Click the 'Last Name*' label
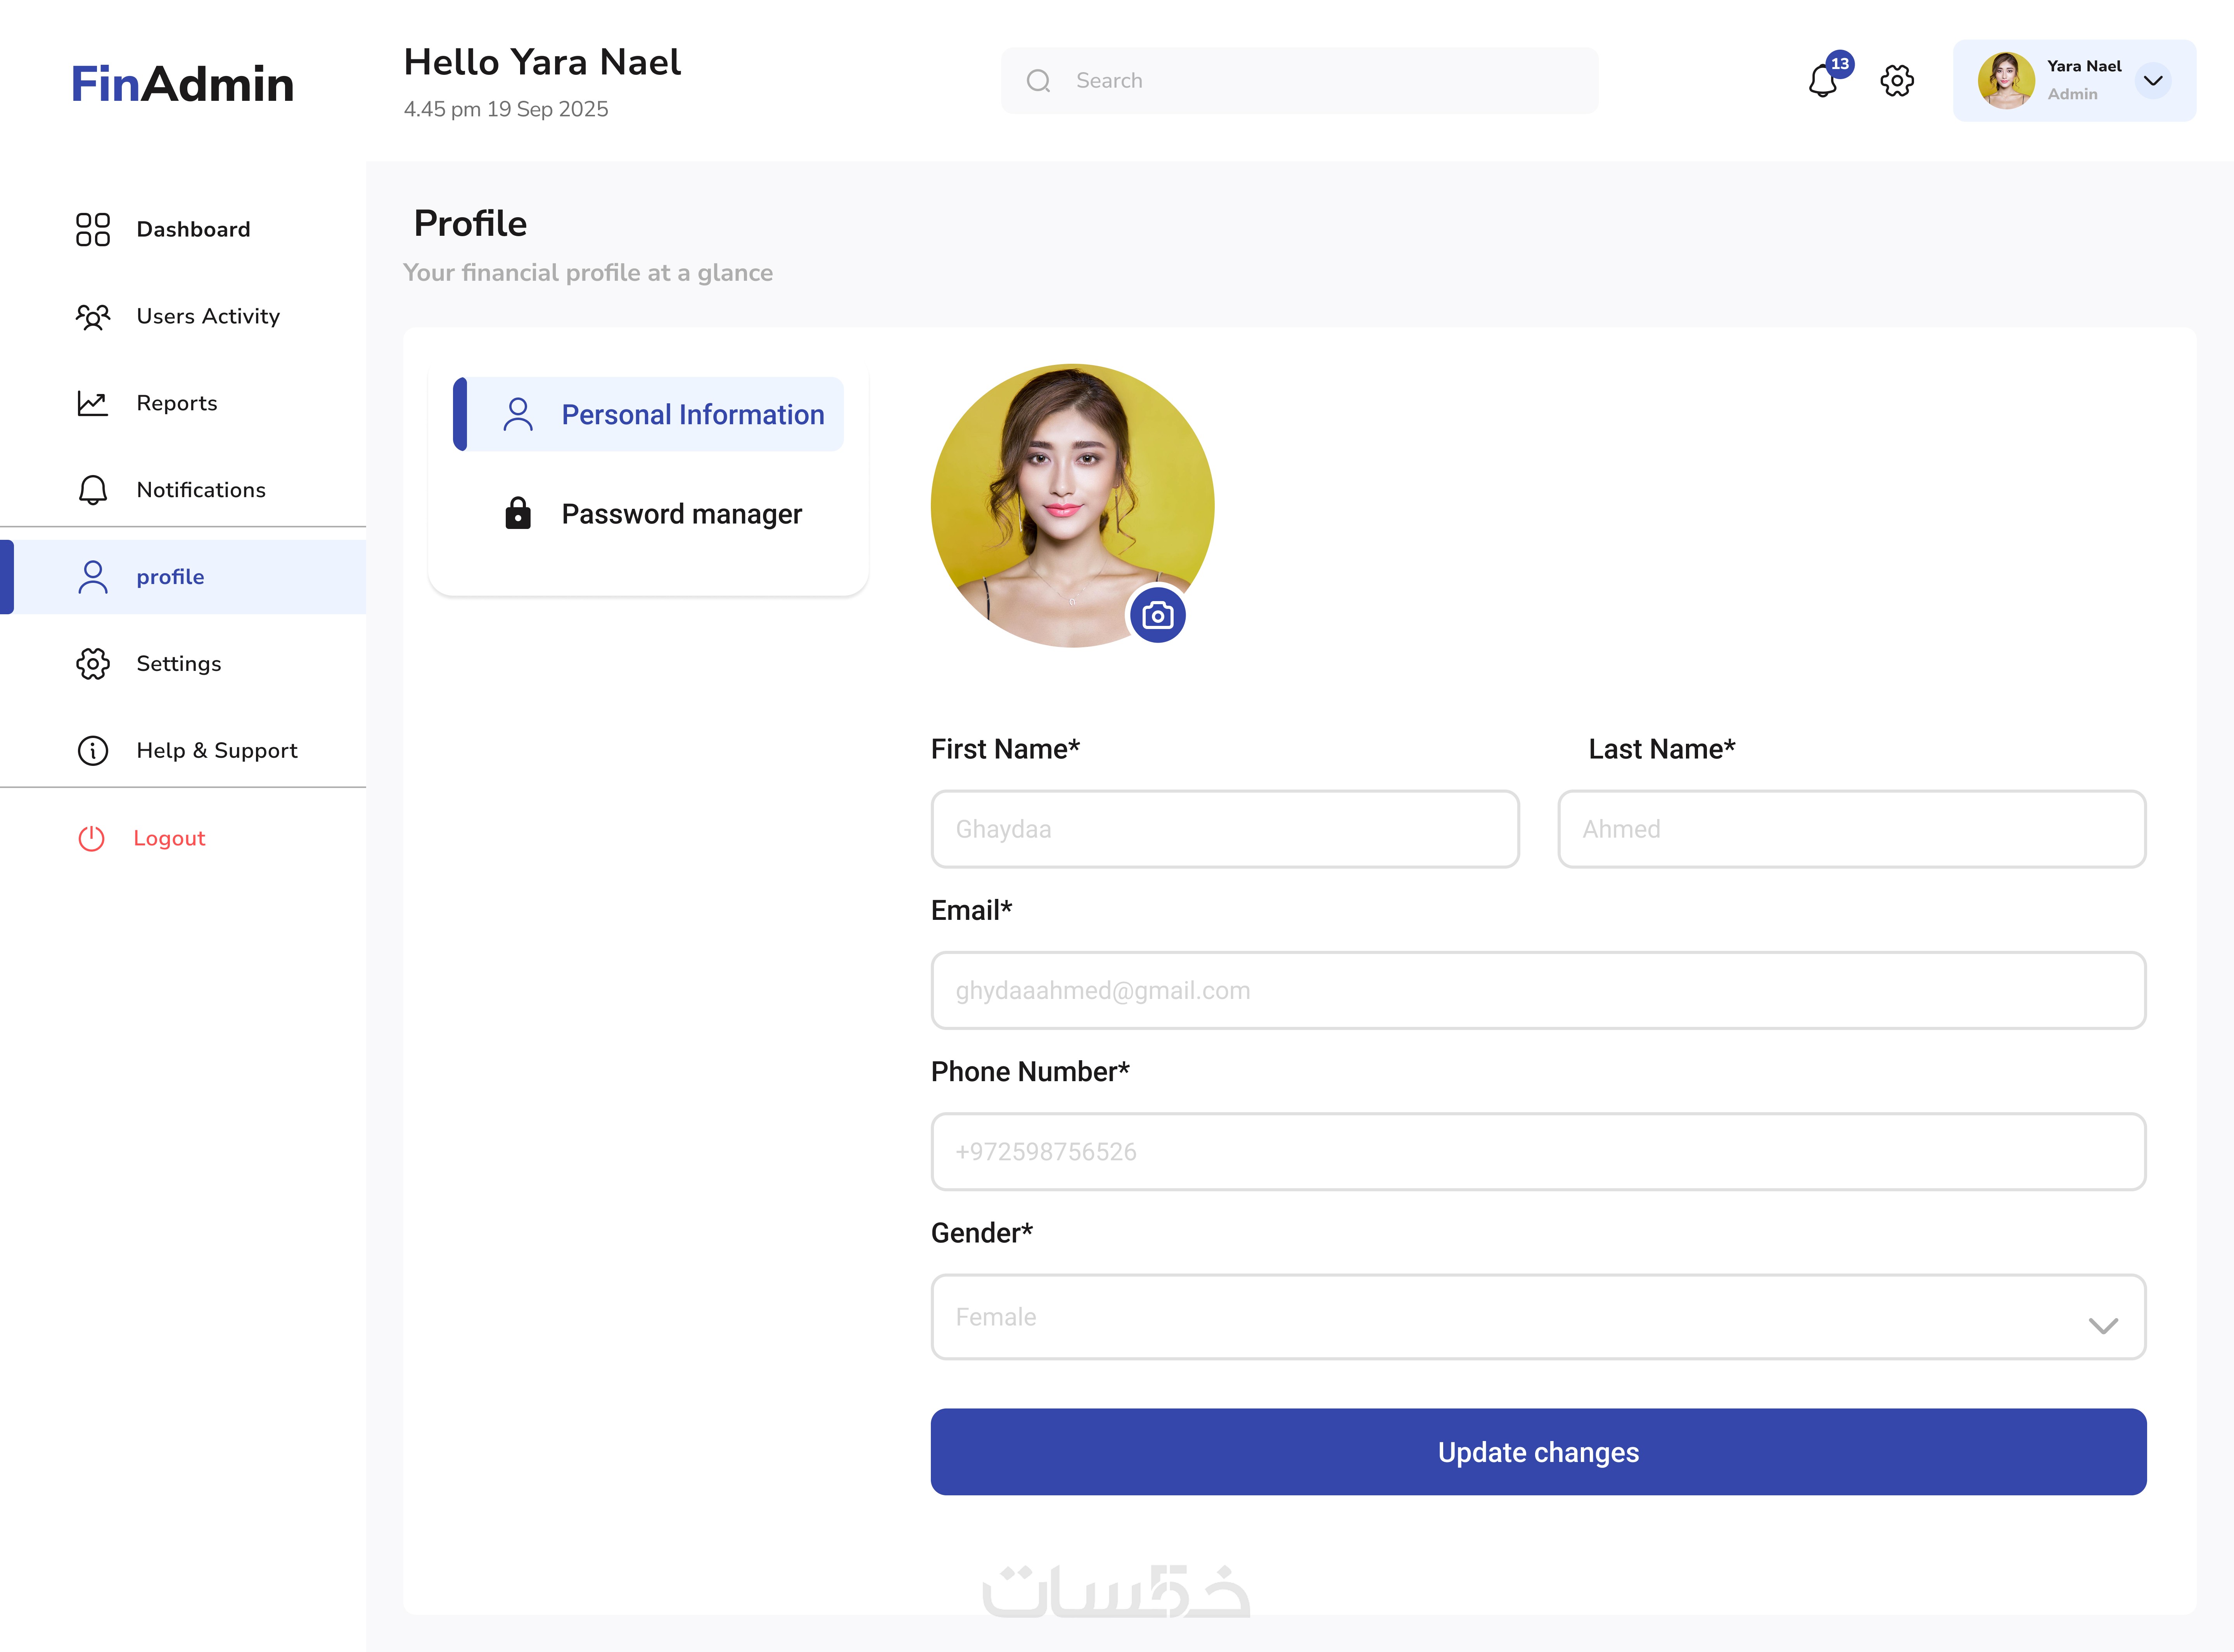The width and height of the screenshot is (2234, 1652). pos(1662,749)
